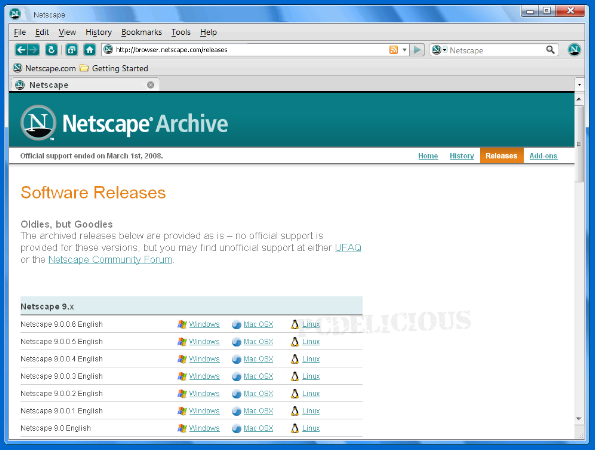
Task: Click the scrollbar up arrow
Action: coord(579,99)
